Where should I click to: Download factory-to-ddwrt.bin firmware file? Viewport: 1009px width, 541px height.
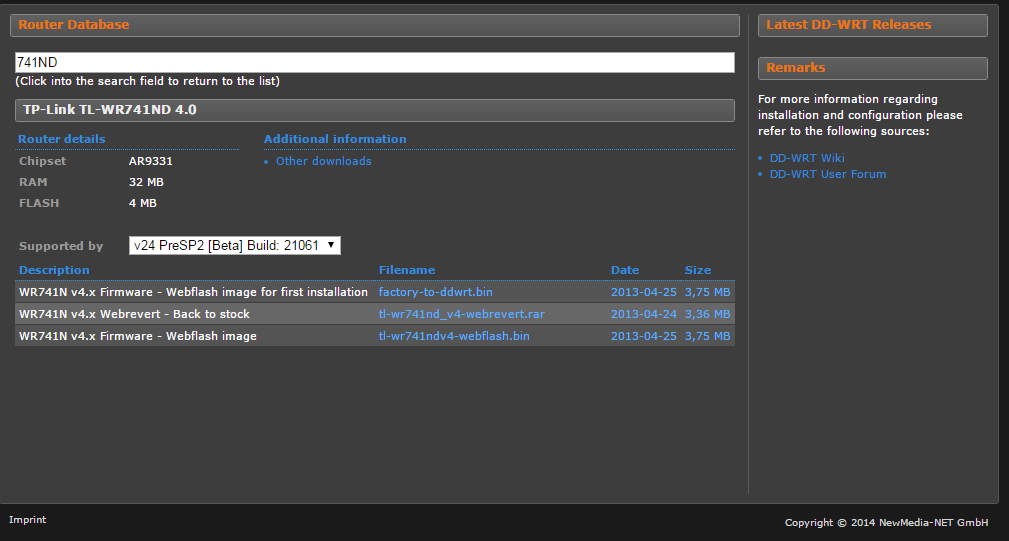pyautogui.click(x=436, y=292)
